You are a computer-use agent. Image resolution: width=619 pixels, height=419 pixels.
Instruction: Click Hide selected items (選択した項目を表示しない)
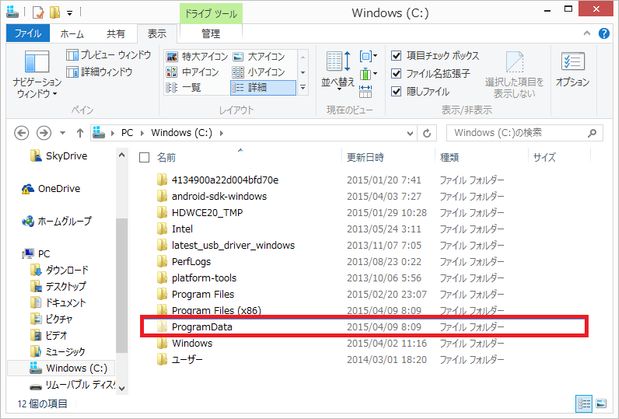pos(514,75)
